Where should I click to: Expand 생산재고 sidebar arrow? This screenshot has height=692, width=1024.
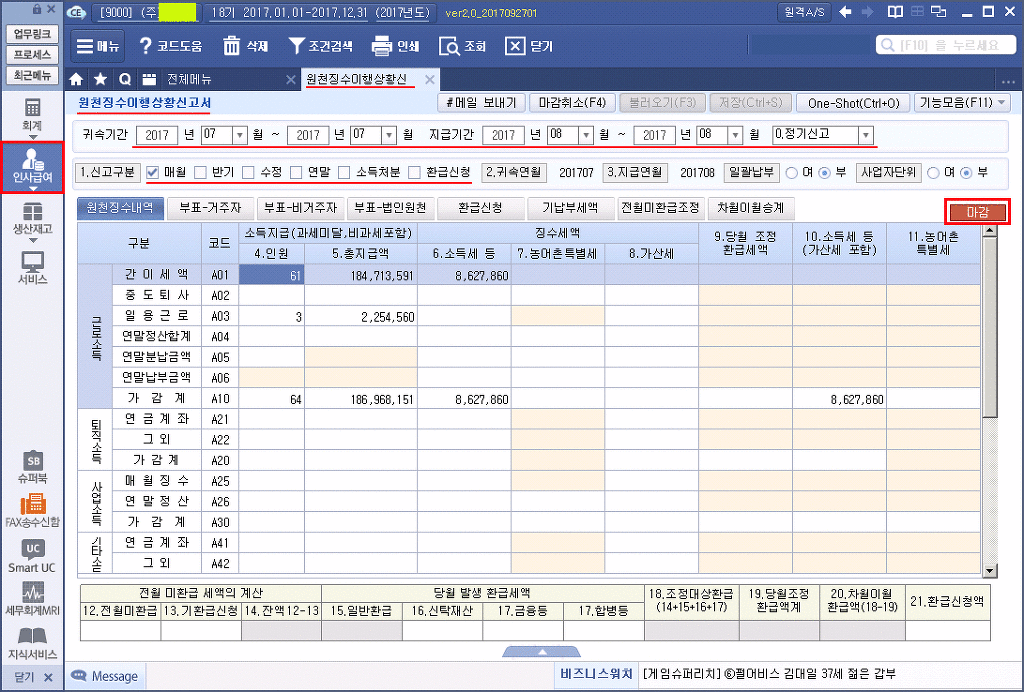pyautogui.click(x=32, y=240)
